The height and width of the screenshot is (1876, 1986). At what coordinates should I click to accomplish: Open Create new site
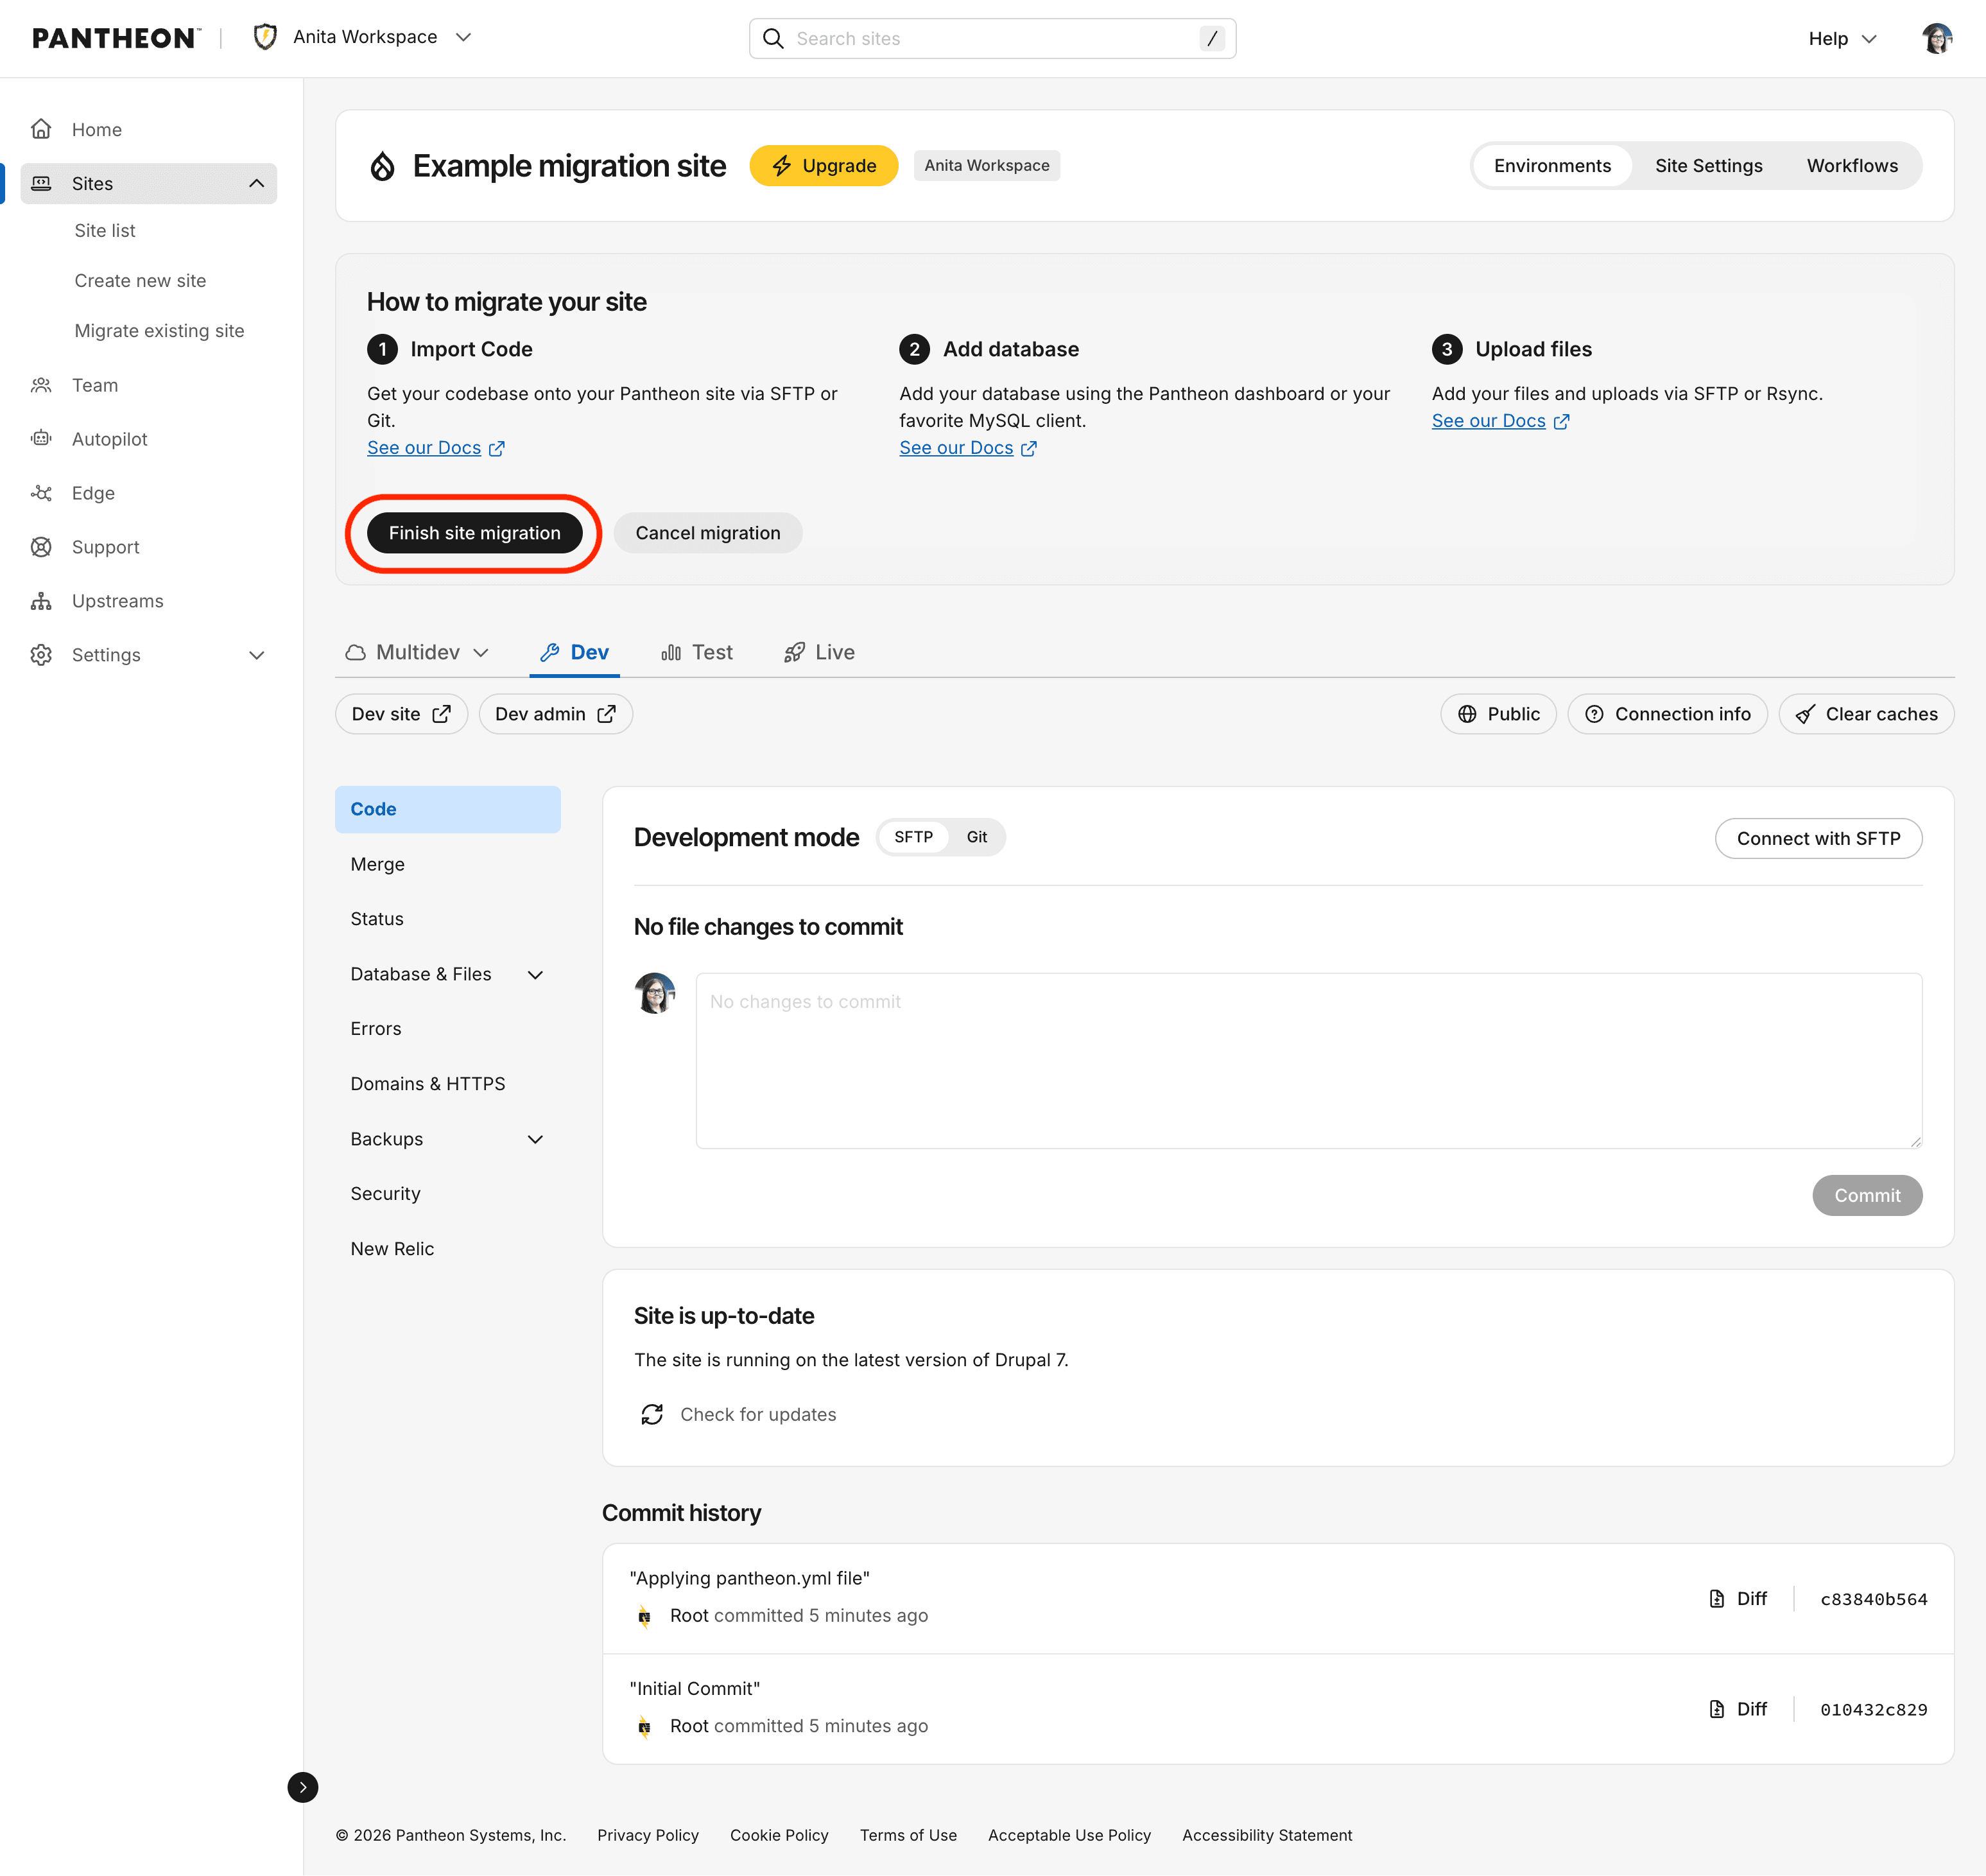click(x=140, y=280)
